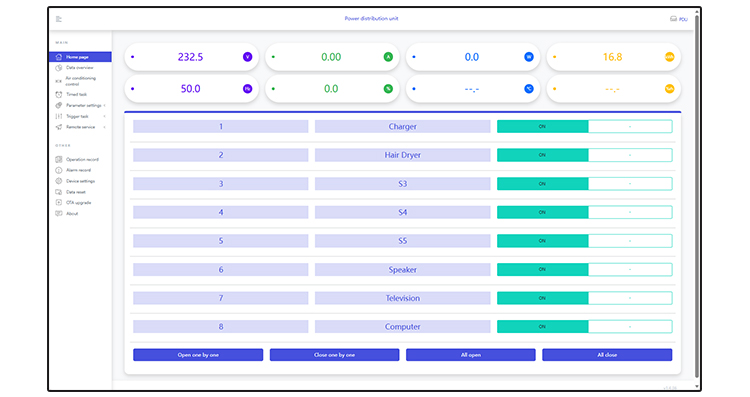Click the blue W power badge
The width and height of the screenshot is (750, 397).
[x=529, y=57]
